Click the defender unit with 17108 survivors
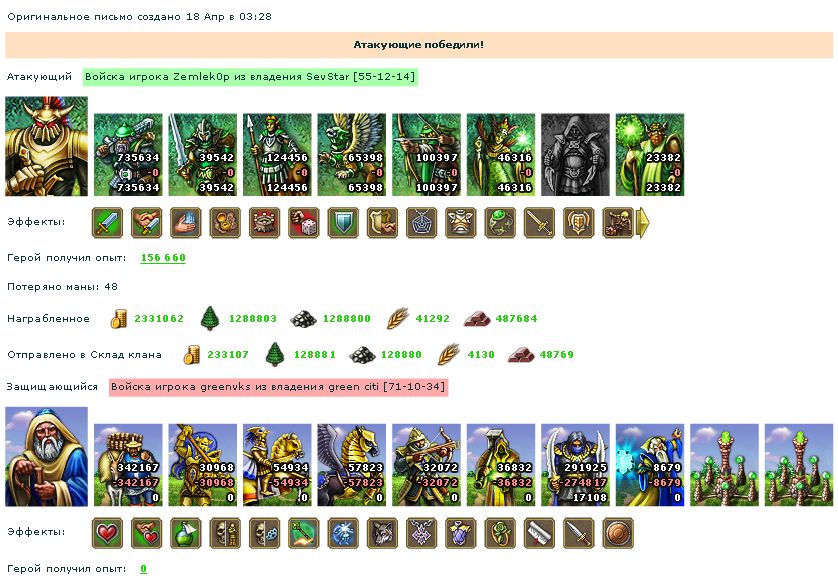The image size is (838, 582). pyautogui.click(x=575, y=465)
